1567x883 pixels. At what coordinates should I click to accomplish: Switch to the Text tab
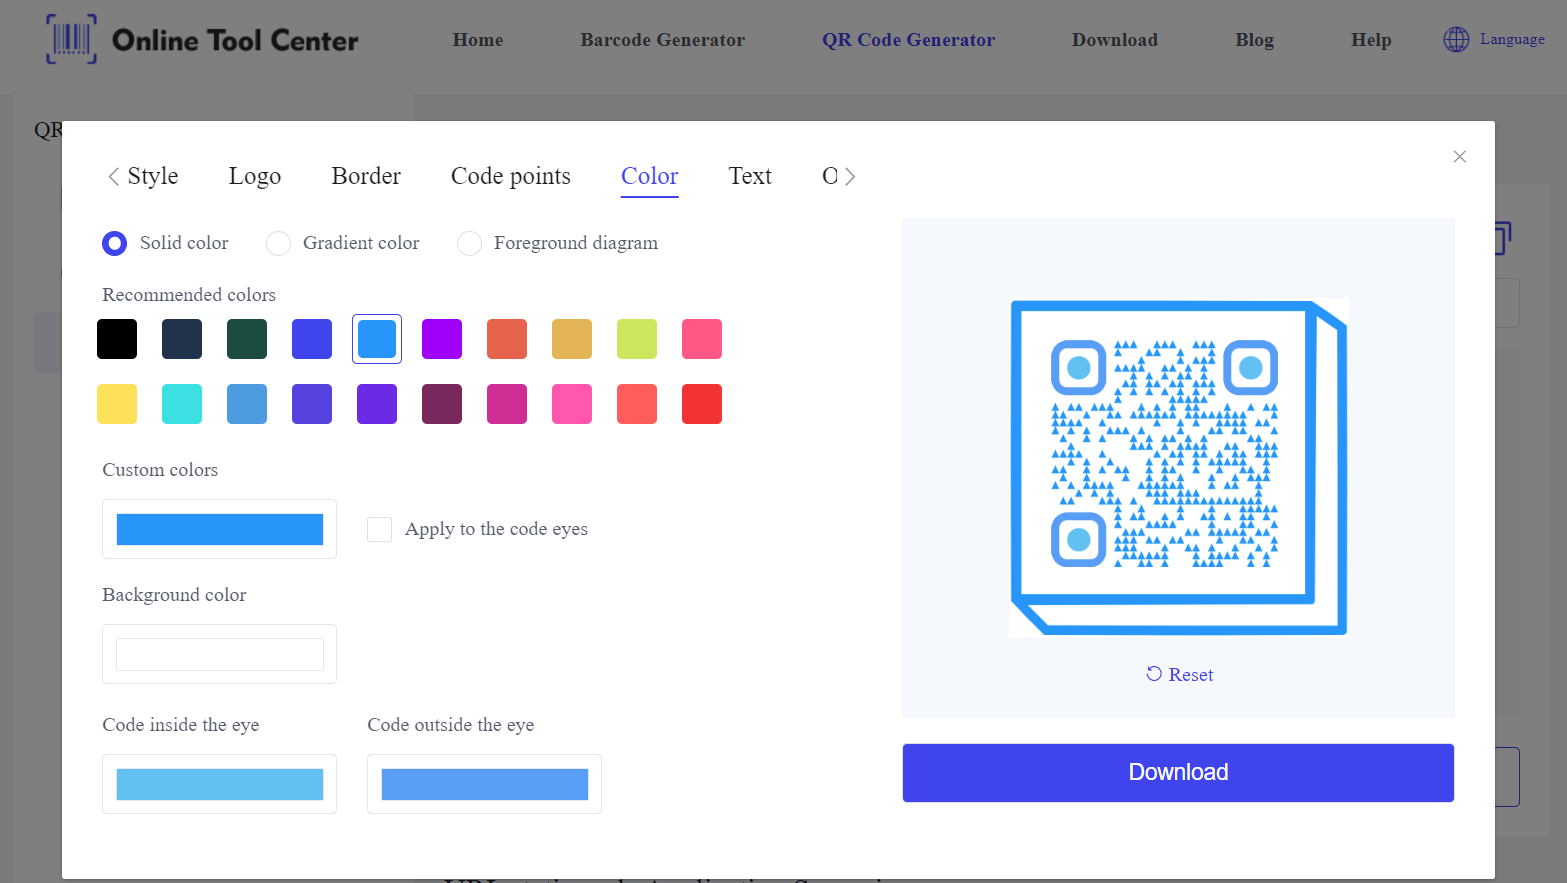(750, 176)
